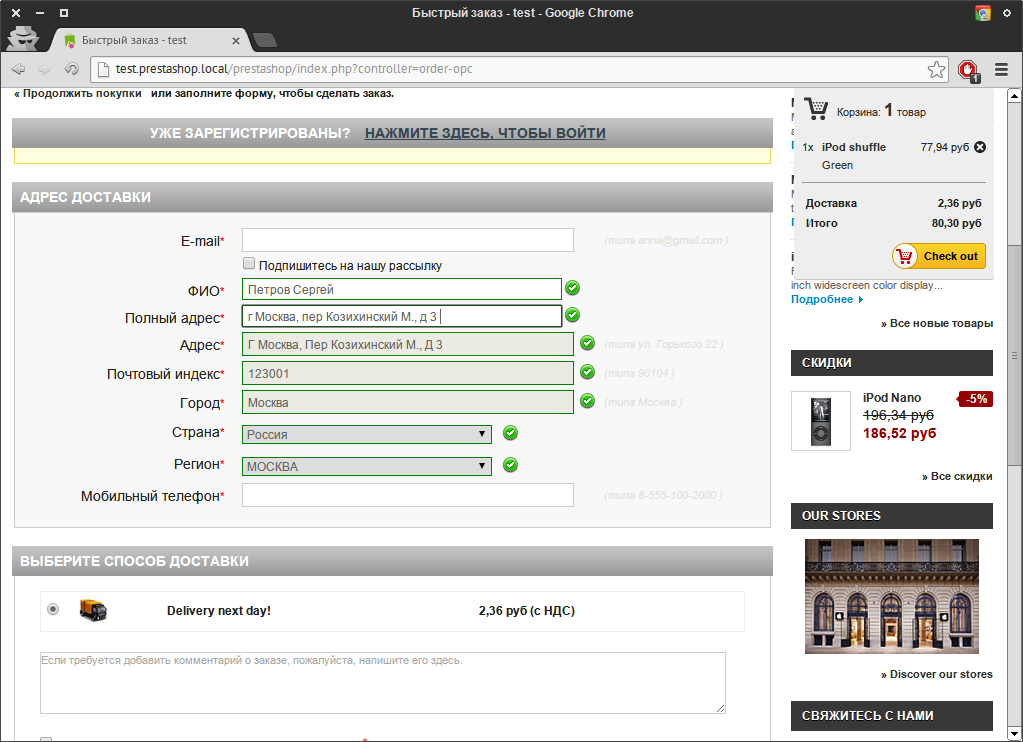The image size is (1023, 742).
Task: Open a new browser tab
Action: click(264, 40)
